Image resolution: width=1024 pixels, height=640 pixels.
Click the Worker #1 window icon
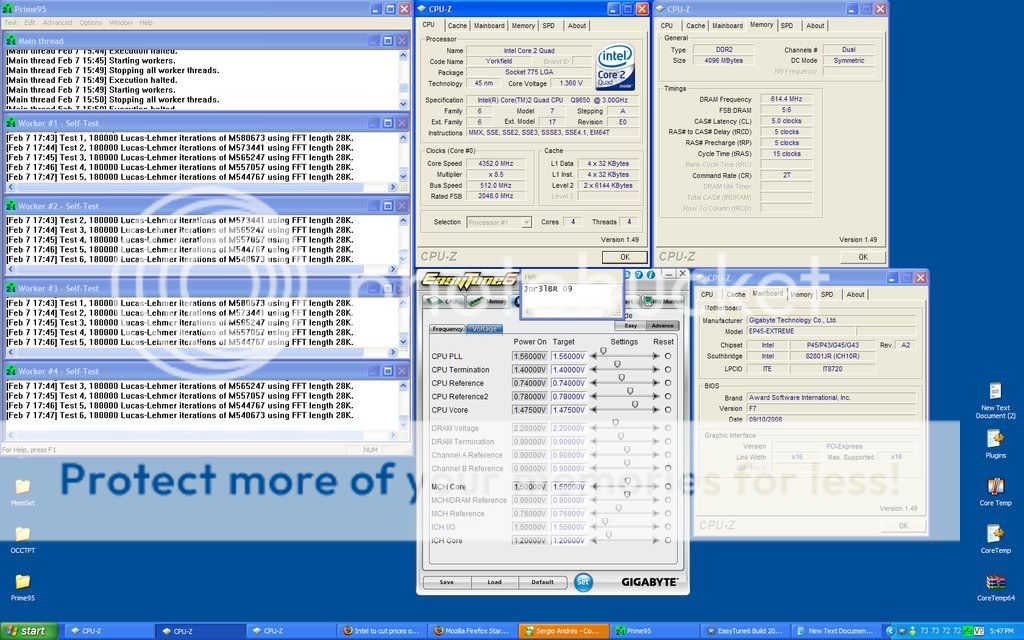tap(10, 123)
